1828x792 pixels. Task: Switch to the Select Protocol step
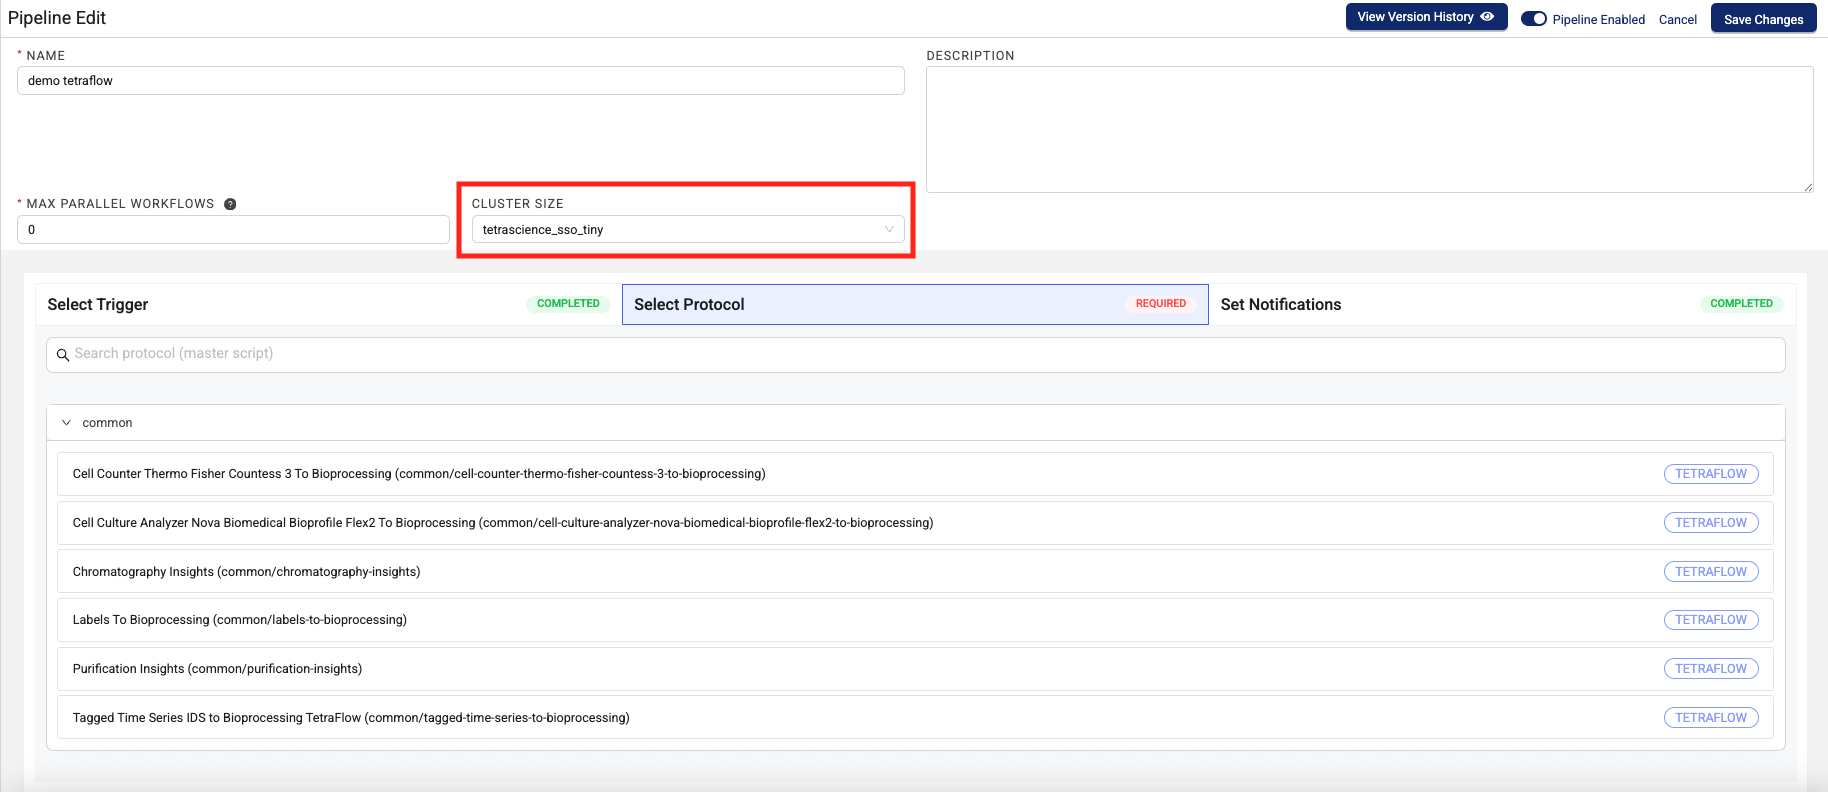point(915,304)
